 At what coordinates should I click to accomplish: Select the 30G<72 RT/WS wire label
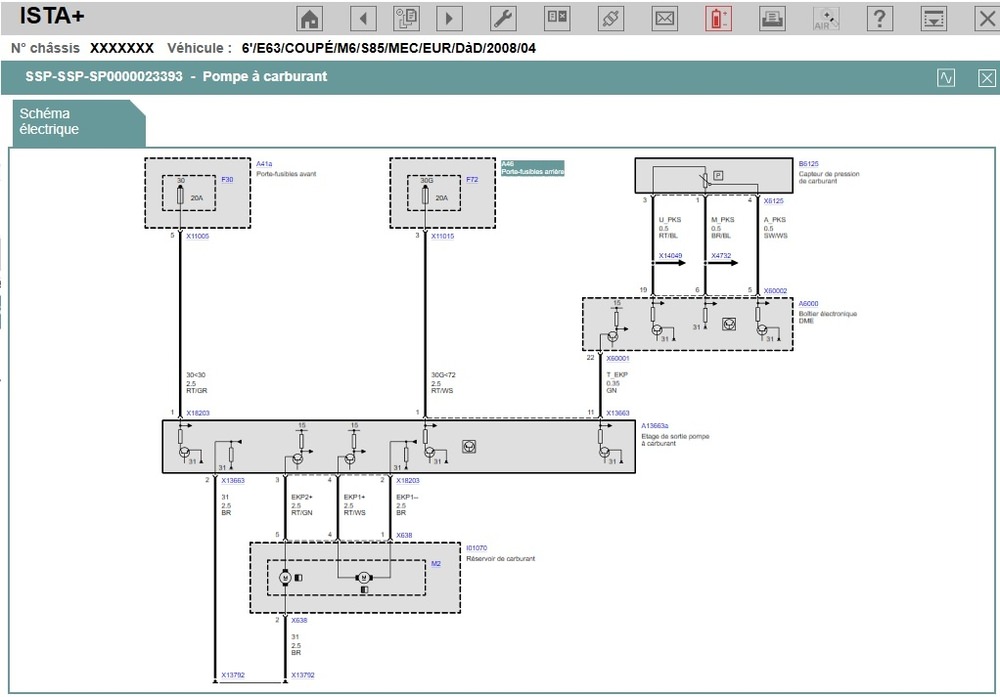[x=443, y=383]
